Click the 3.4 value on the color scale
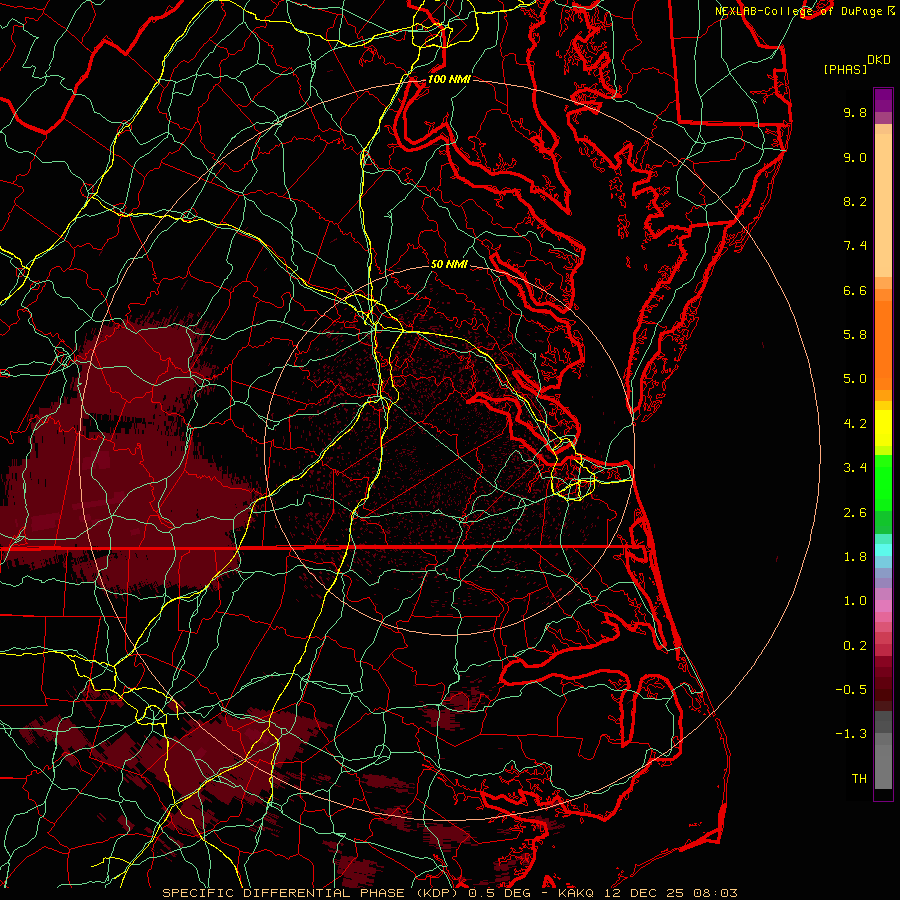 click(x=855, y=468)
